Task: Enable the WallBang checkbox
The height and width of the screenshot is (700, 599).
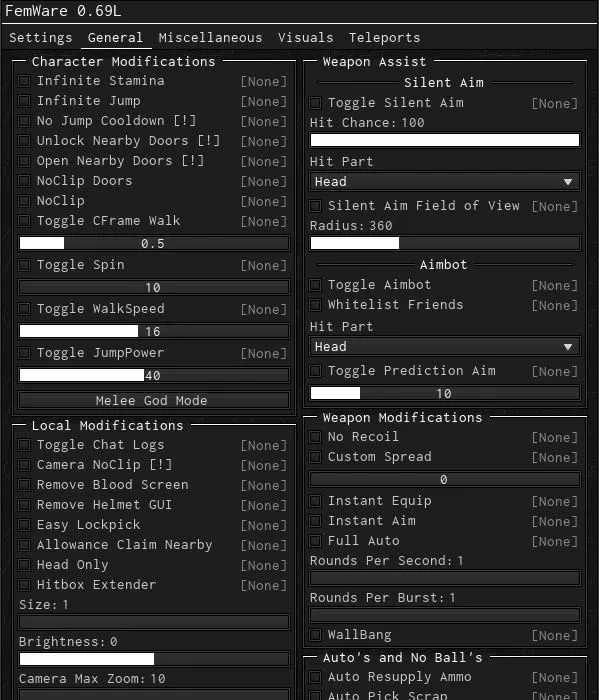Action: point(315,635)
